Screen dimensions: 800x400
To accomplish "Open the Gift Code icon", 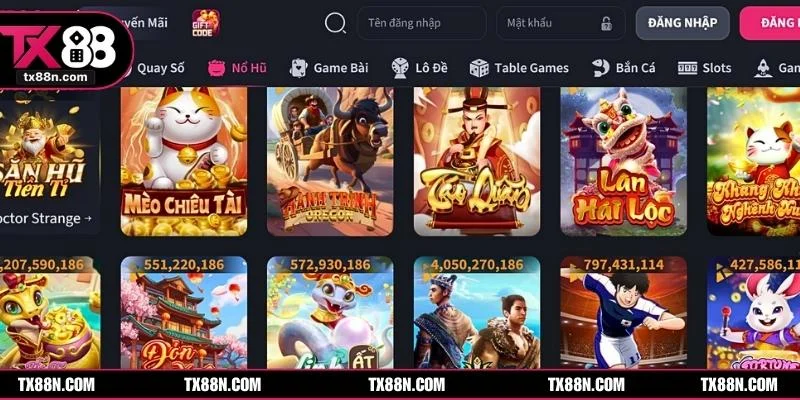I will click(206, 23).
